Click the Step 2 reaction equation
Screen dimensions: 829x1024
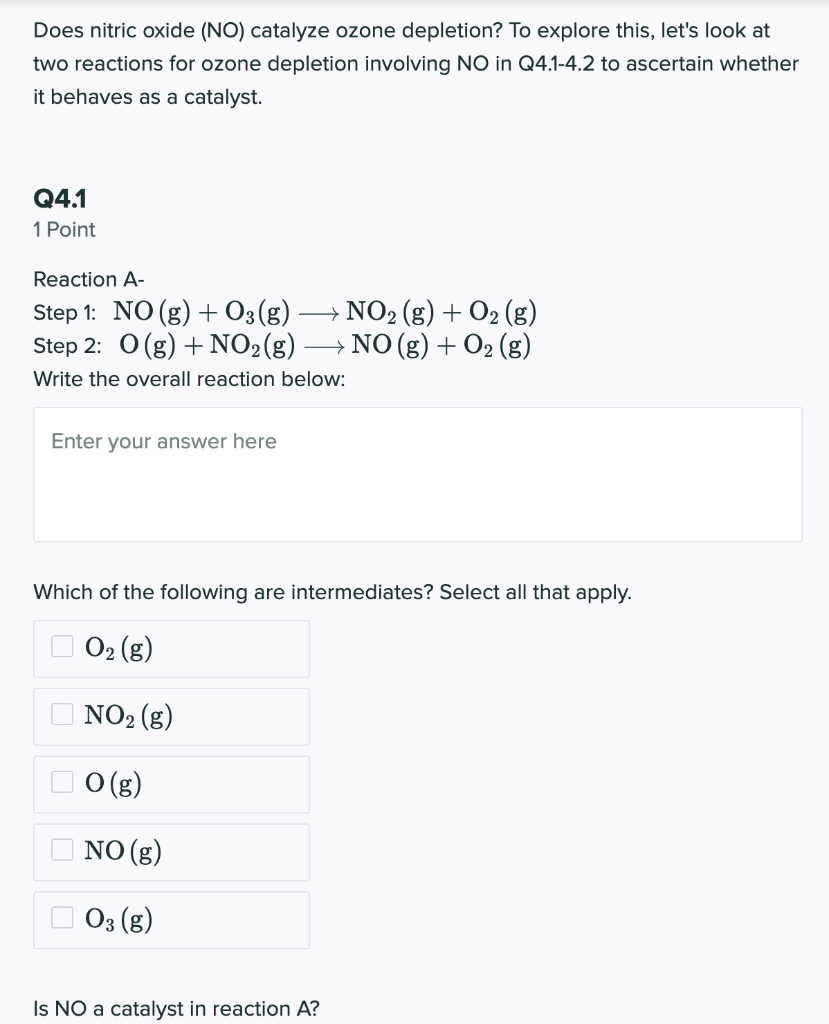point(325,345)
